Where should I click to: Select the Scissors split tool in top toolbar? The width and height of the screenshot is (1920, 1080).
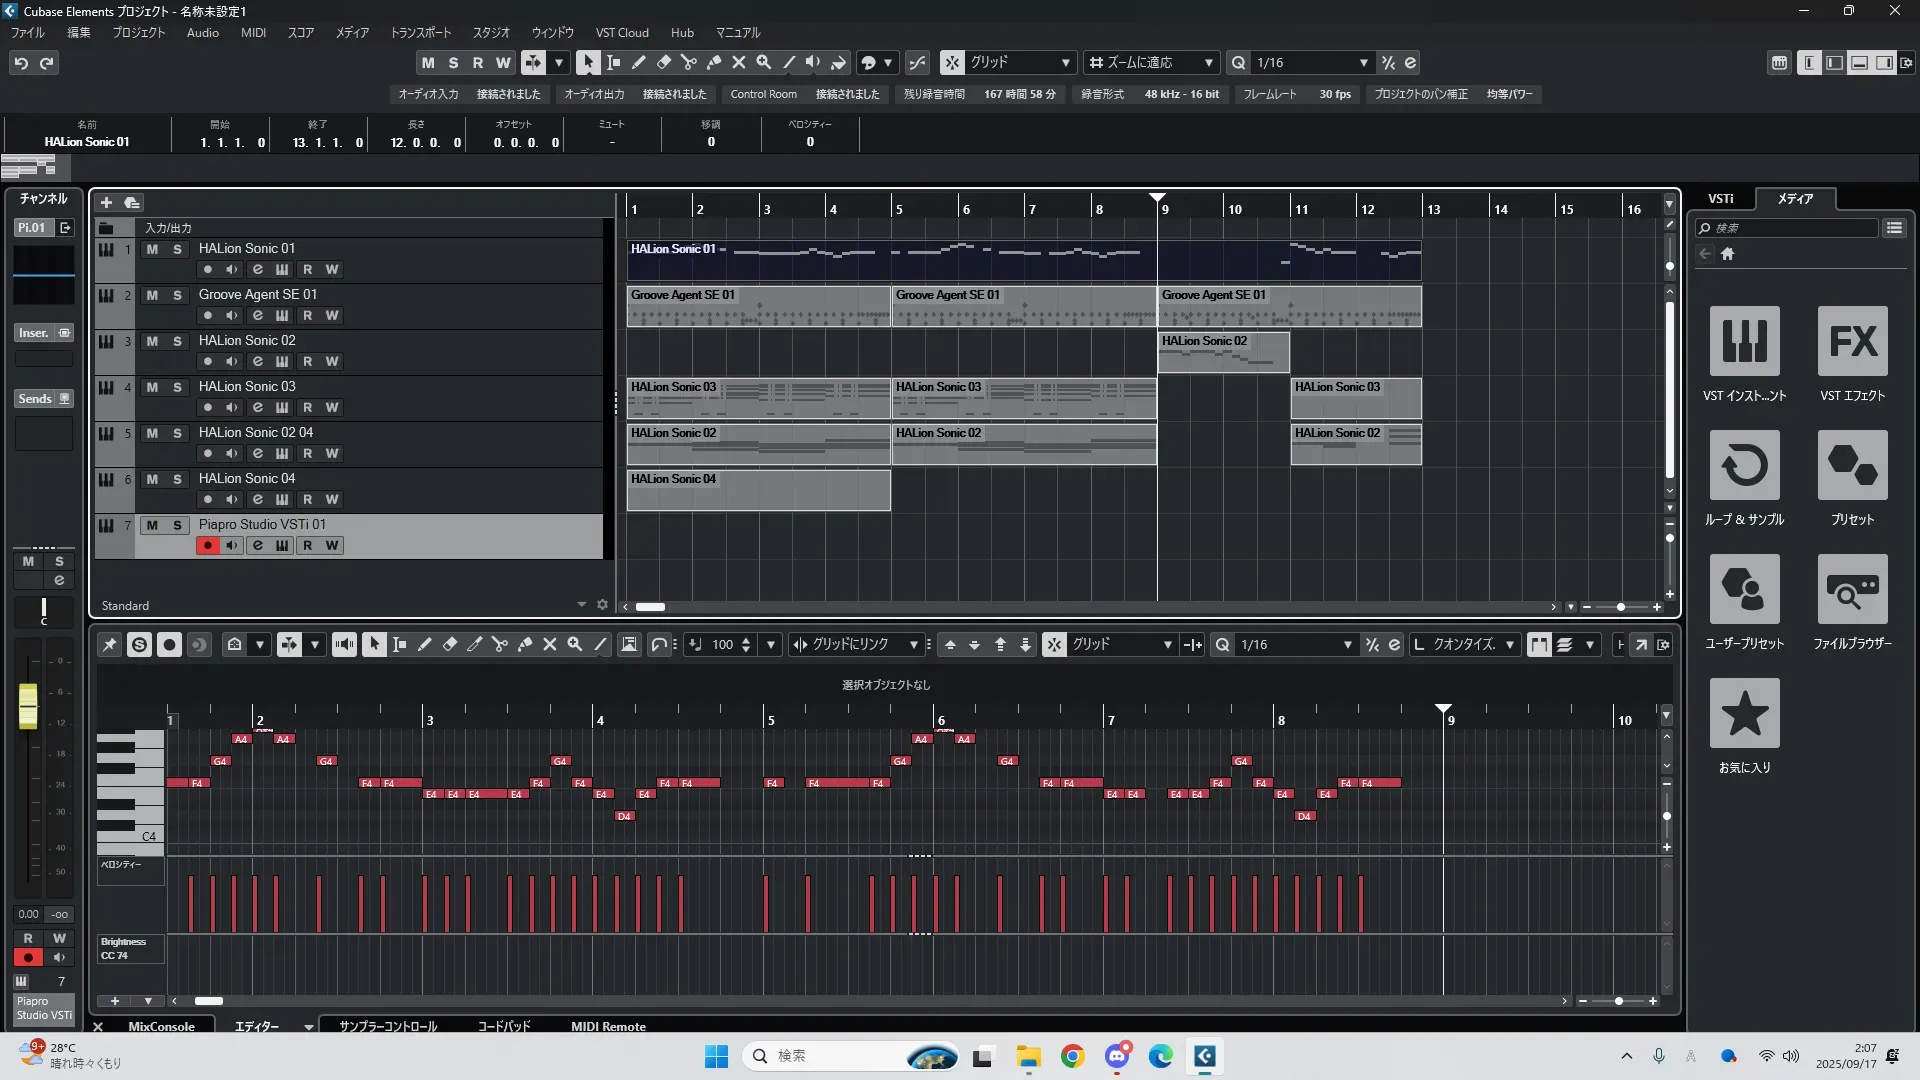[x=688, y=62]
